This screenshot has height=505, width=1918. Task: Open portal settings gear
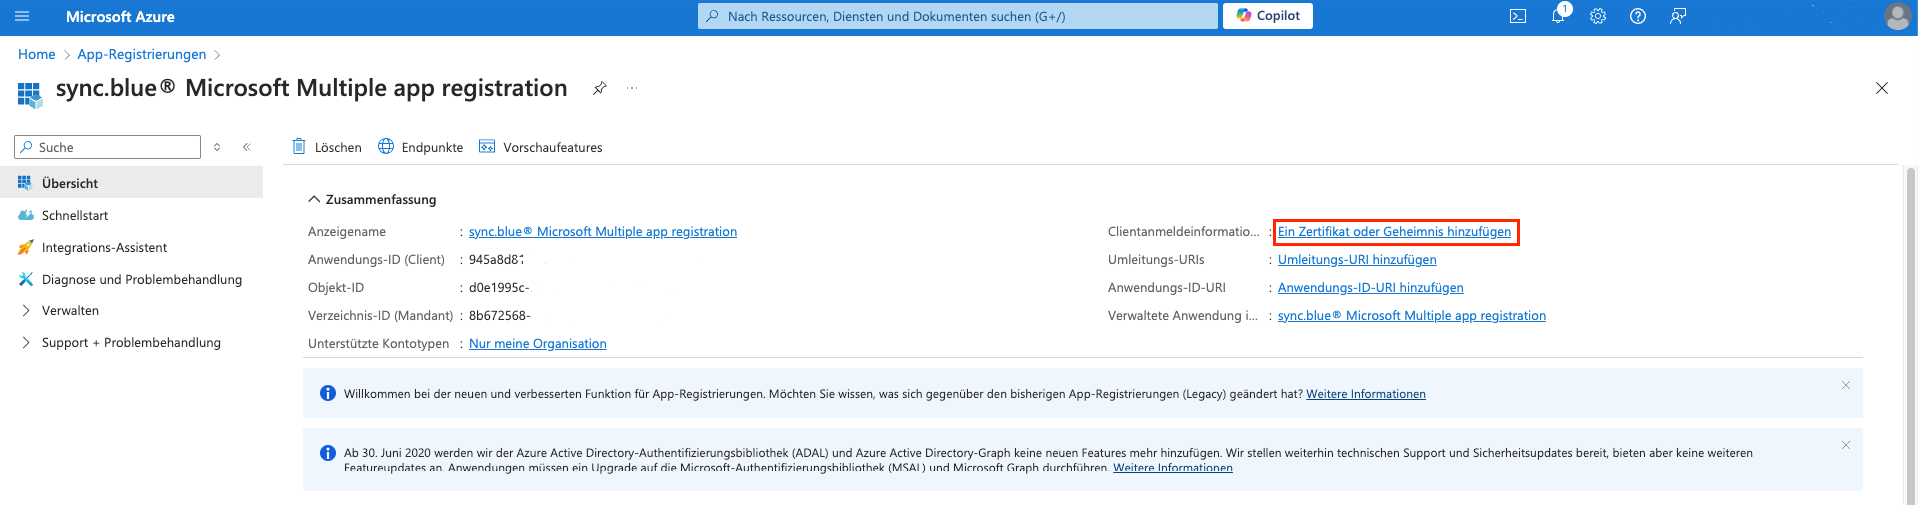1597,17
